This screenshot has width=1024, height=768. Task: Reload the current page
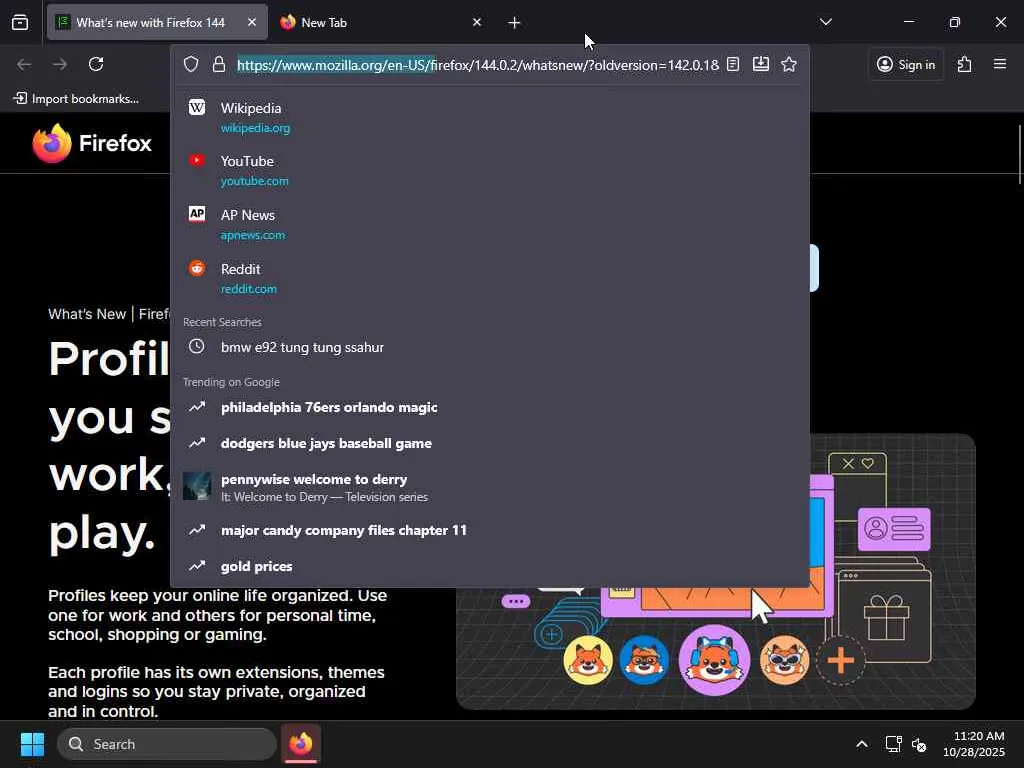point(96,64)
